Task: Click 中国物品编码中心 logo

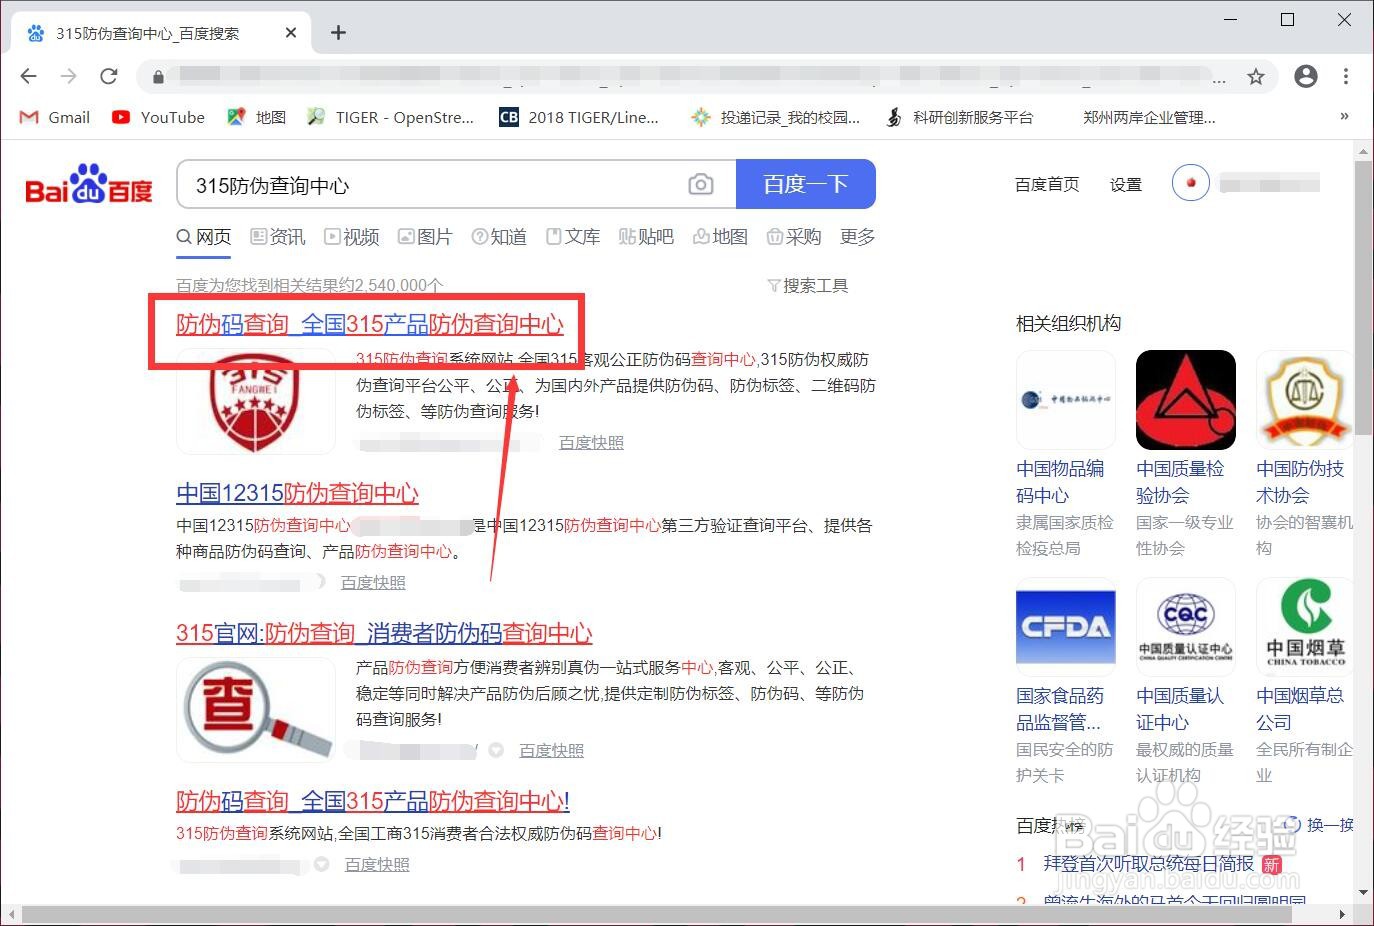Action: pyautogui.click(x=1066, y=400)
